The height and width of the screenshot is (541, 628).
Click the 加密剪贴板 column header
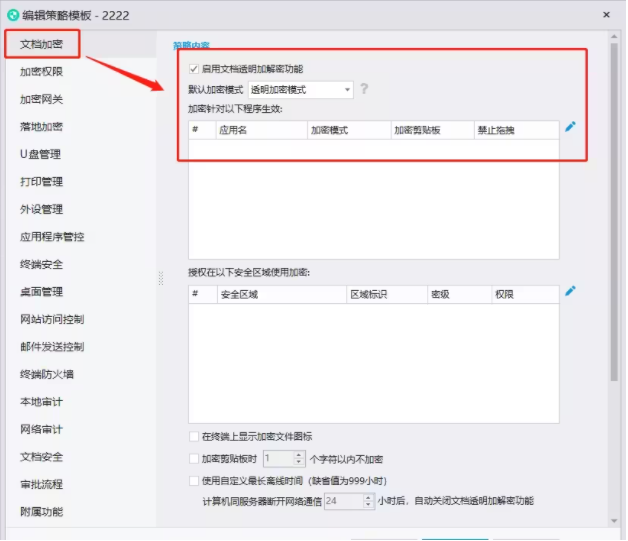[433, 130]
